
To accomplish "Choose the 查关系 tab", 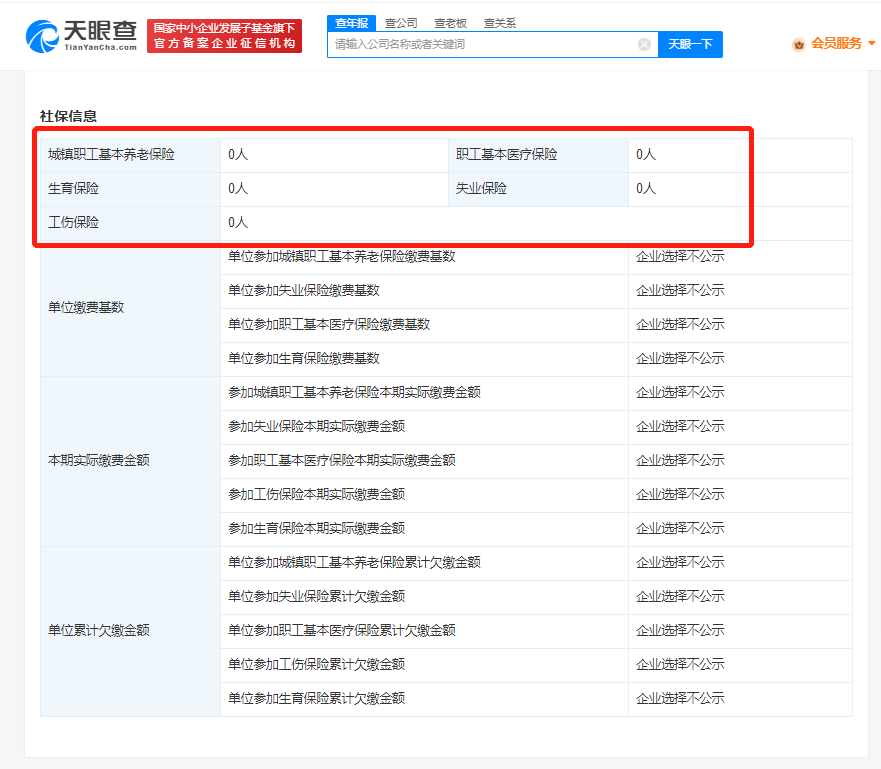I will coord(499,23).
